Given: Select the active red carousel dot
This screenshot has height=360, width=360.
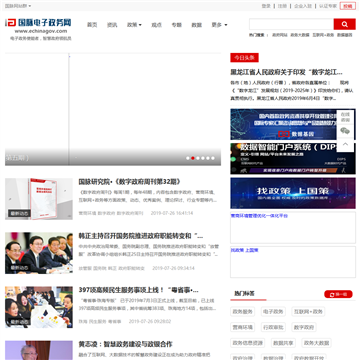Looking at the screenshot, I should click(193, 158).
